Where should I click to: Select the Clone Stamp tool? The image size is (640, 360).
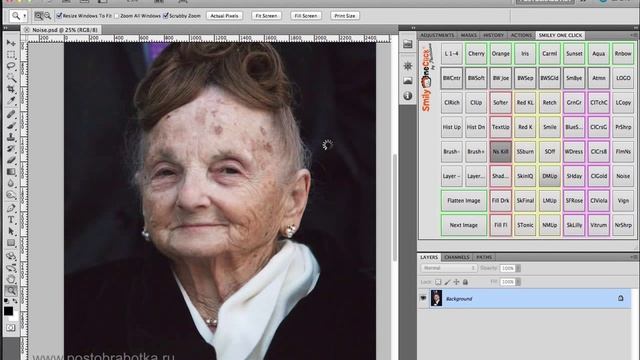[11, 137]
